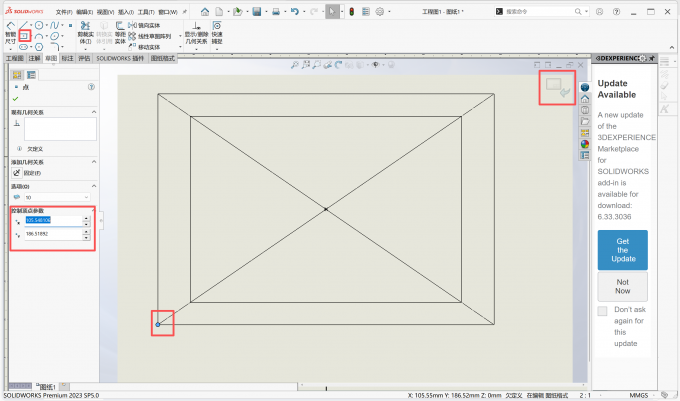Screen dimensions: 680x401
Task: Open the Appearances tab in the task pane
Action: click(584, 144)
